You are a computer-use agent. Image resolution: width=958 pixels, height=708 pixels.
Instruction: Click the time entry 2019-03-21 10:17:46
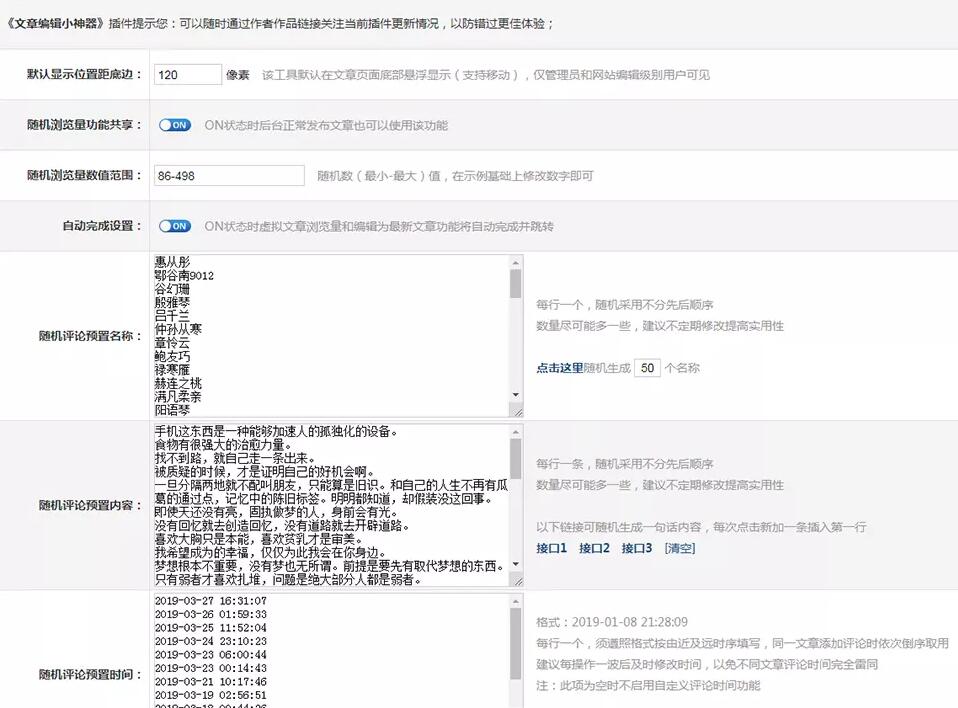click(211, 681)
